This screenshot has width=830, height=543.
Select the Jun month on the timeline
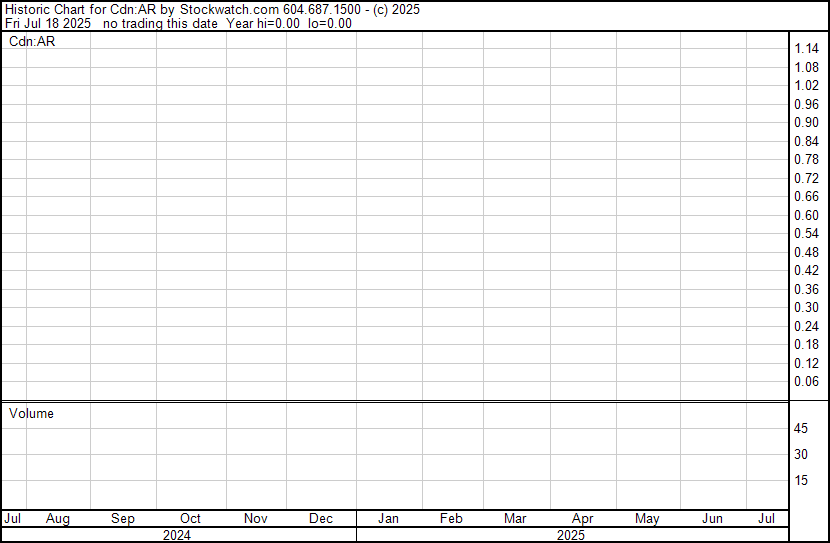pyautogui.click(x=712, y=519)
